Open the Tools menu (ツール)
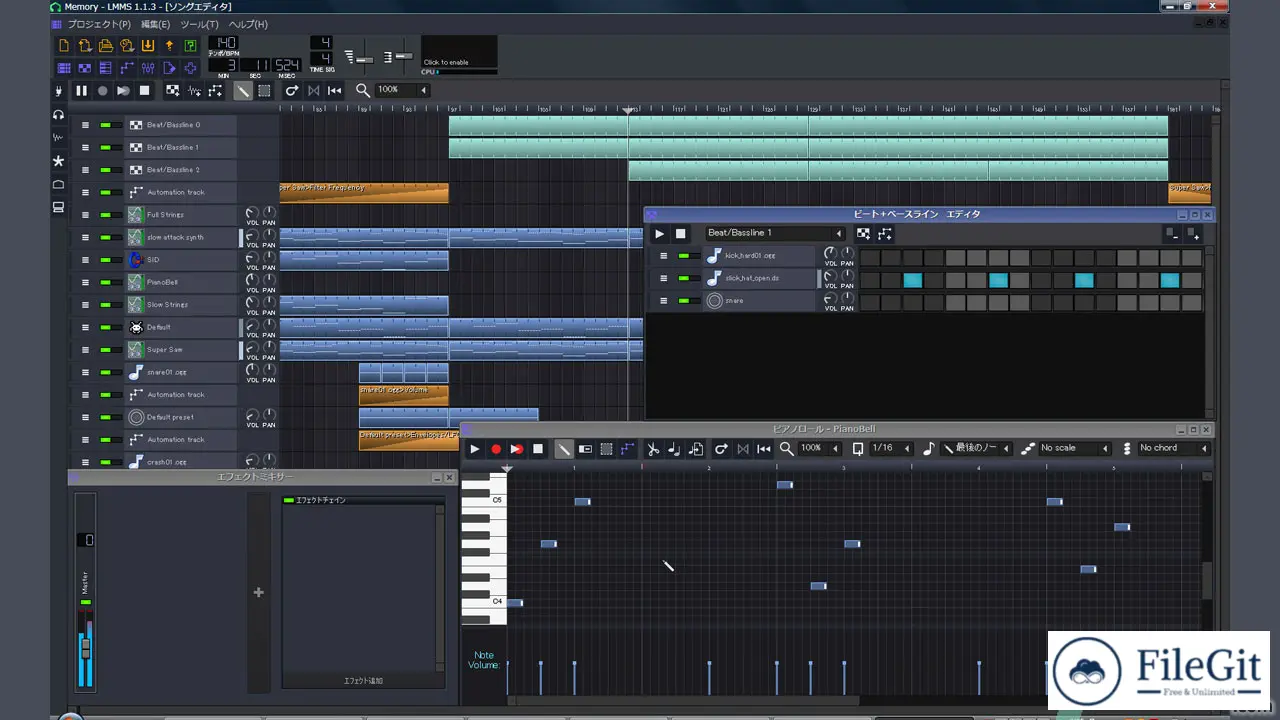 (x=199, y=24)
